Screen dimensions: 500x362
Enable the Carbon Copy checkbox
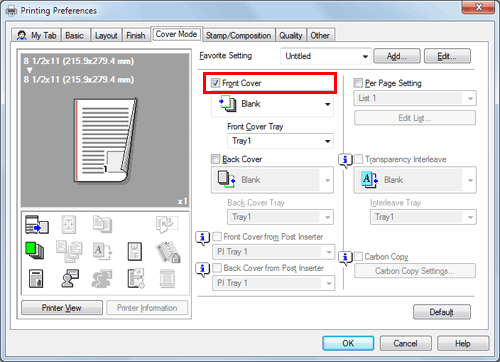[358, 256]
